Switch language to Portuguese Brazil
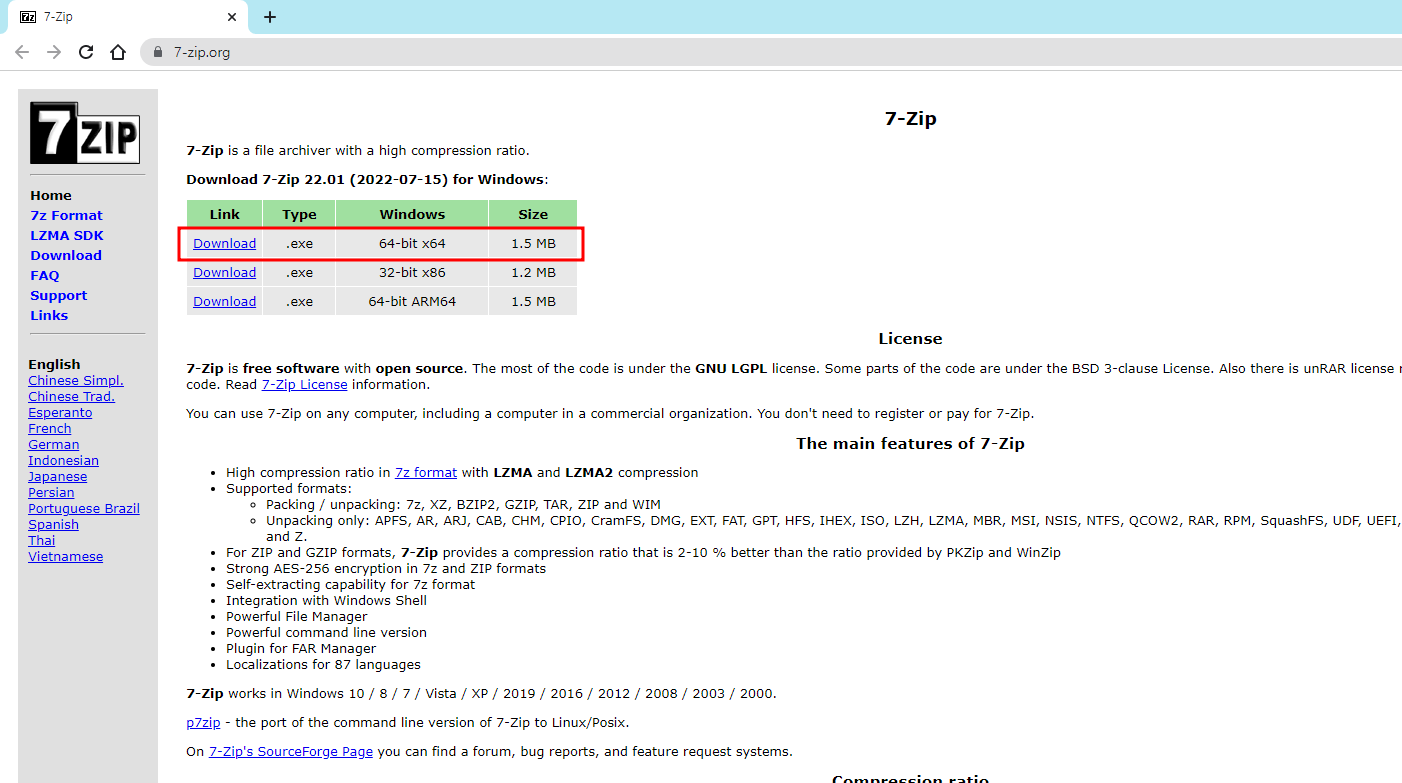The height and width of the screenshot is (783, 1402). point(84,509)
